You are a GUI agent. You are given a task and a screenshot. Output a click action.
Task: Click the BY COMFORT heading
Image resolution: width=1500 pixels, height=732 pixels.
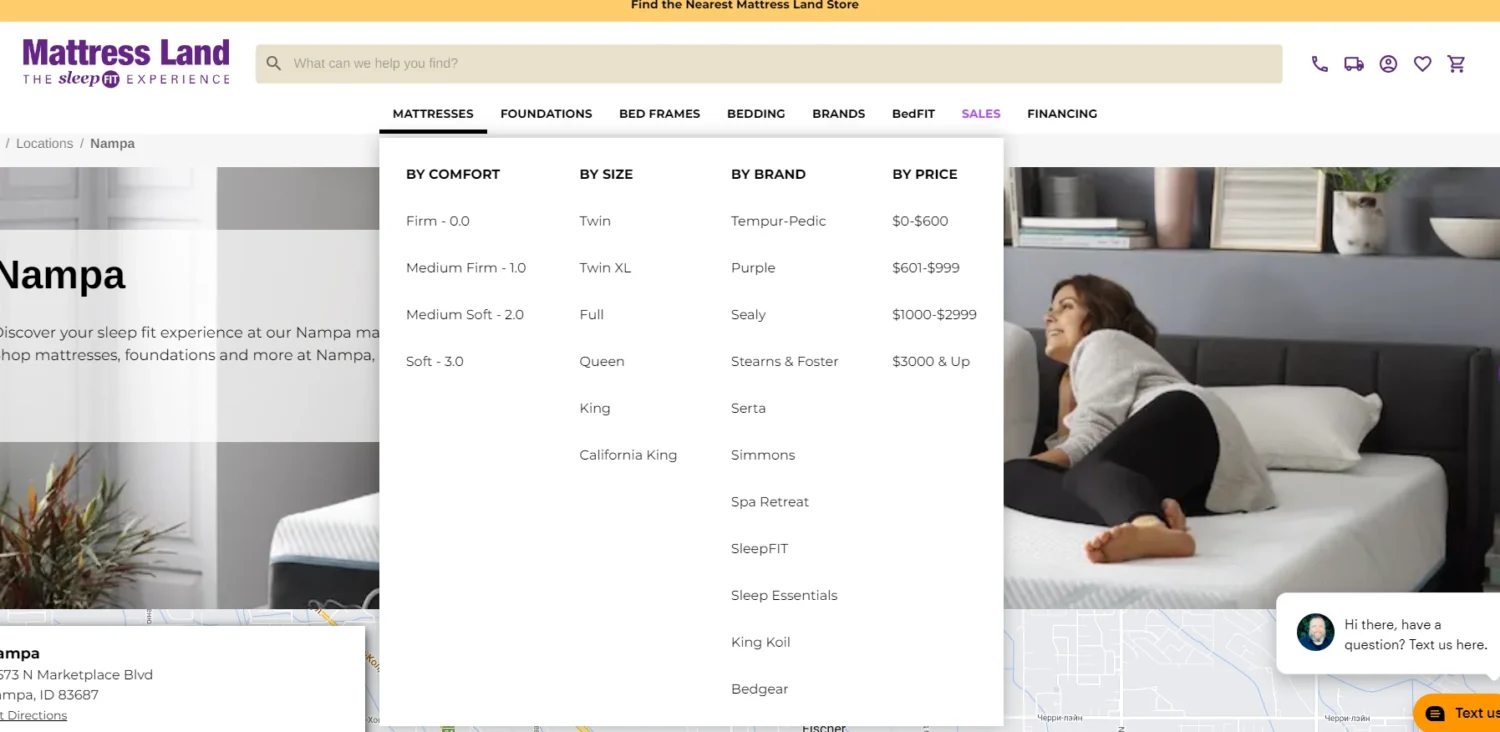pos(453,174)
